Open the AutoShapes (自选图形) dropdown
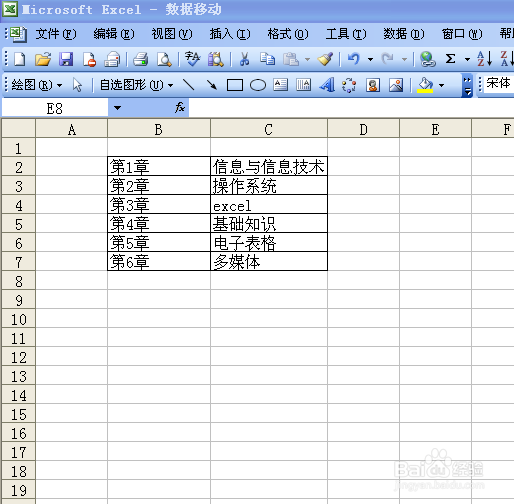Screen dimensions: 514x504 (136, 85)
